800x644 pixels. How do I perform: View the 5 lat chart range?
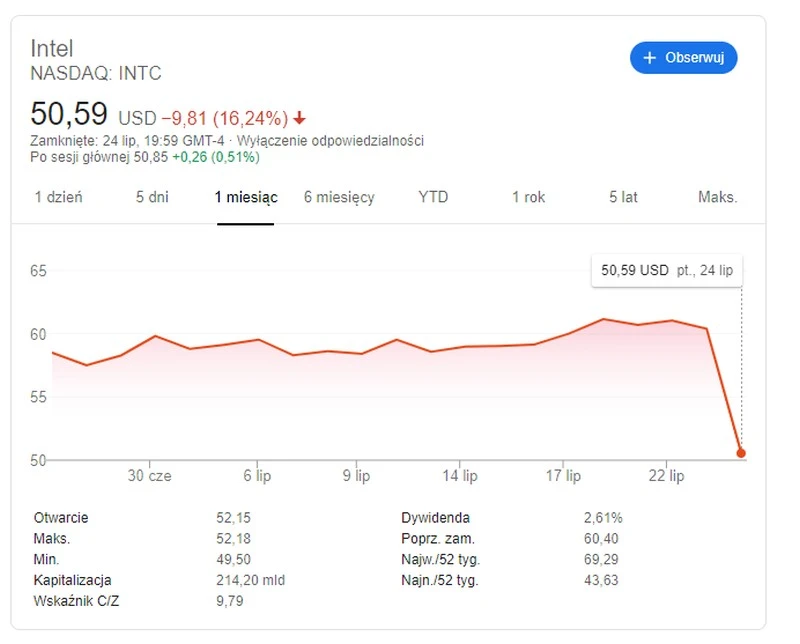coord(623,197)
